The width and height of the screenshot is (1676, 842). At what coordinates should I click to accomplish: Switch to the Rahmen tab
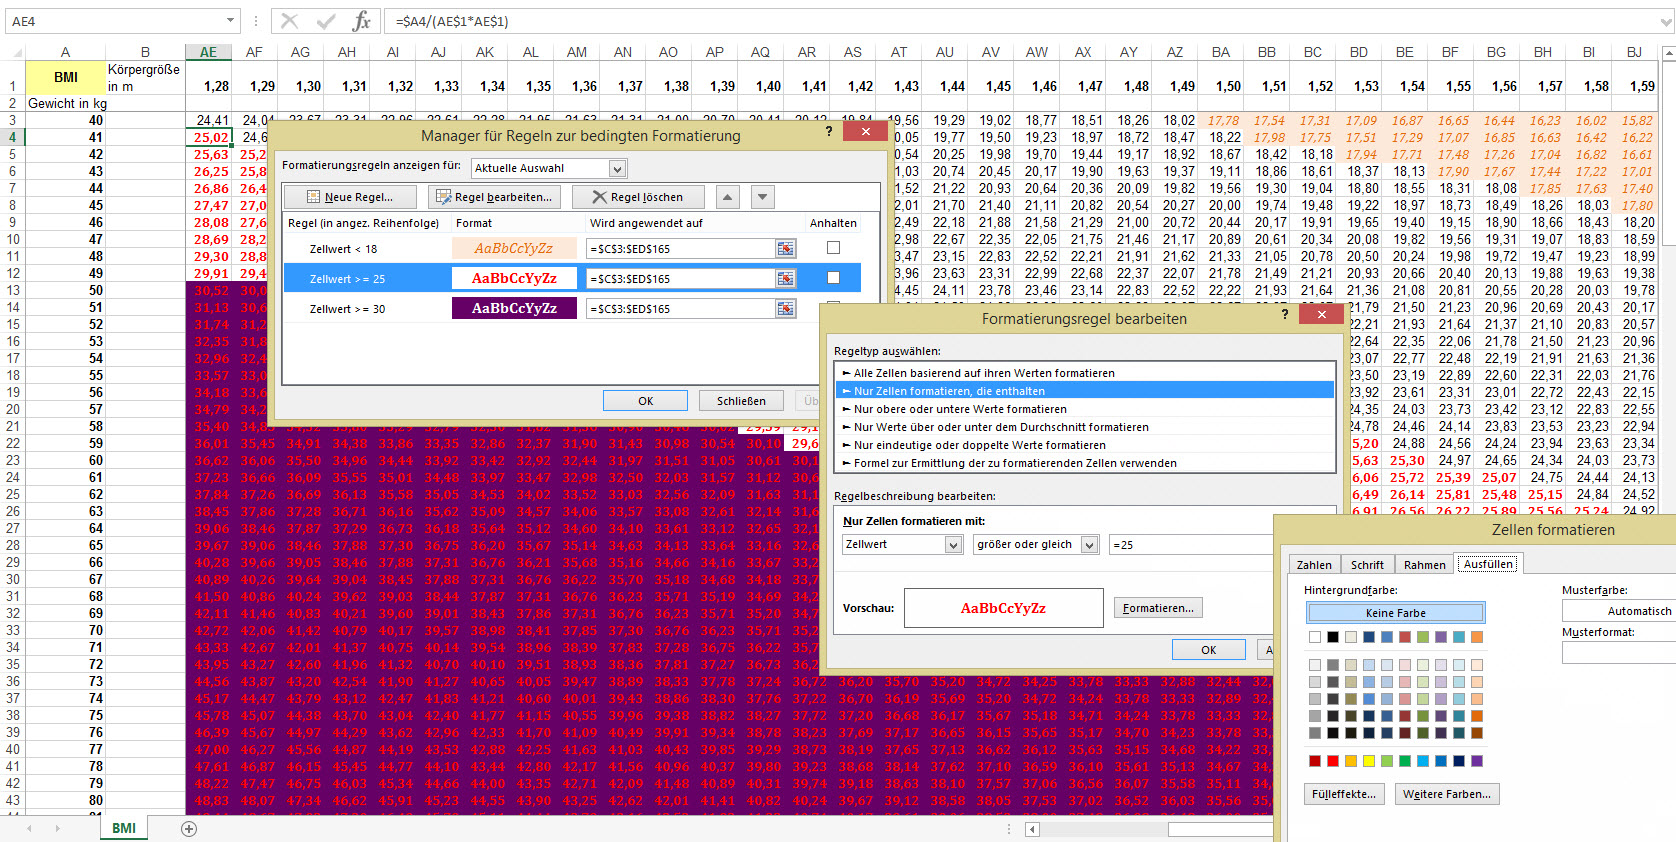click(1424, 565)
